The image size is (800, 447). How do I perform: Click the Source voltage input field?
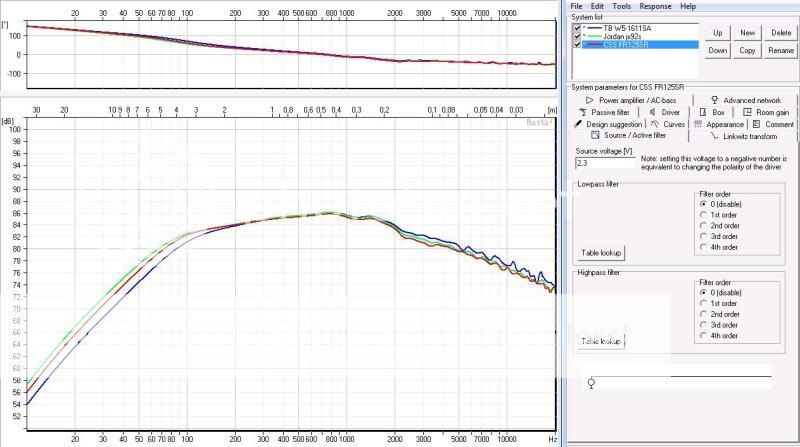tap(605, 161)
